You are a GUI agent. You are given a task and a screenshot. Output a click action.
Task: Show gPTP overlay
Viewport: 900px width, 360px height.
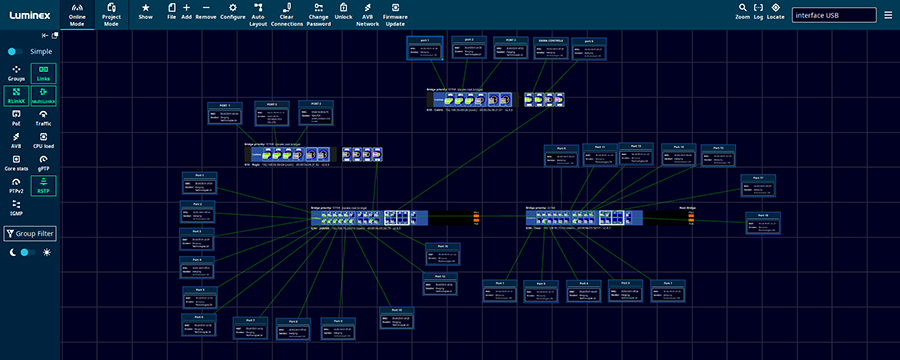pos(44,163)
